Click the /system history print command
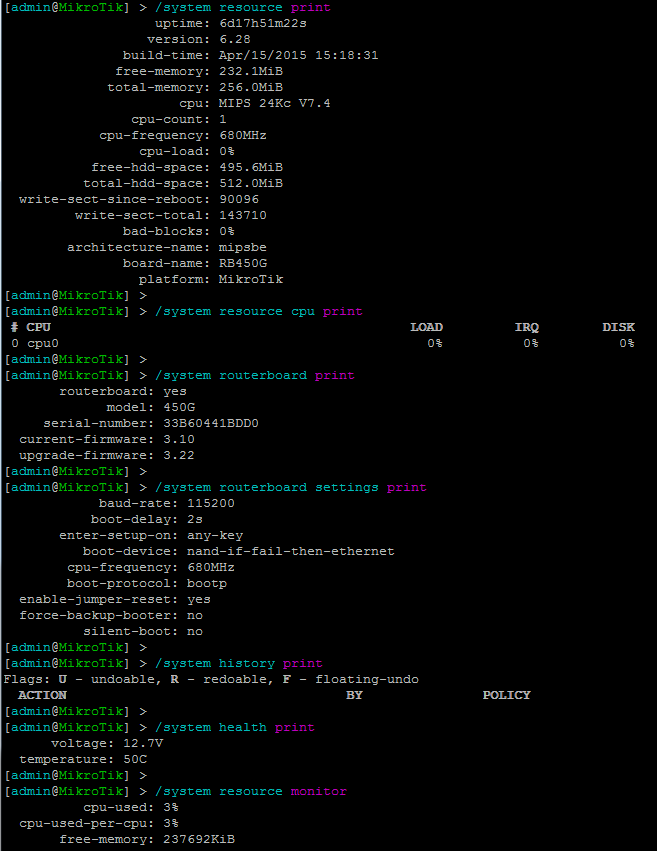The image size is (657, 851). (239, 663)
